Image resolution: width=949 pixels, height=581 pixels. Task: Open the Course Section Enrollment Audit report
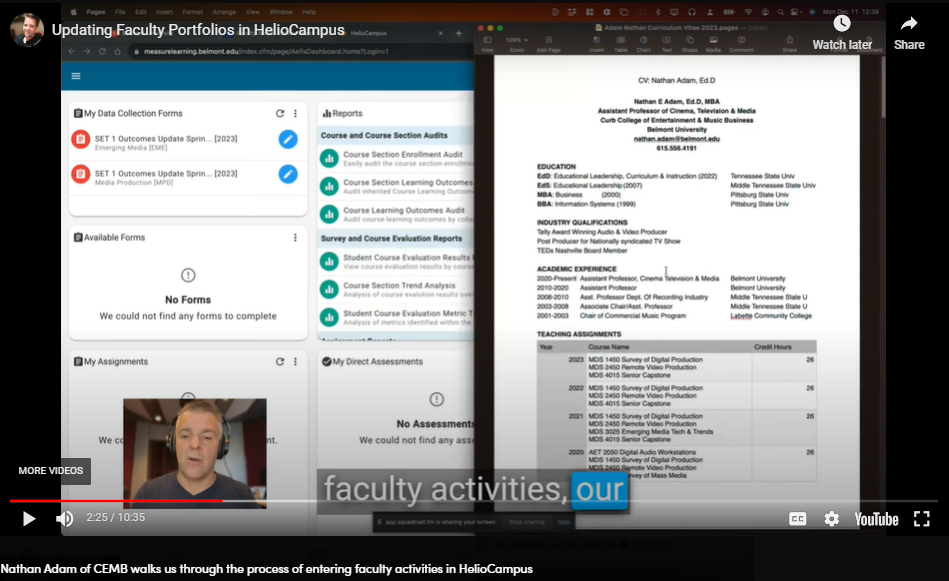(402, 154)
